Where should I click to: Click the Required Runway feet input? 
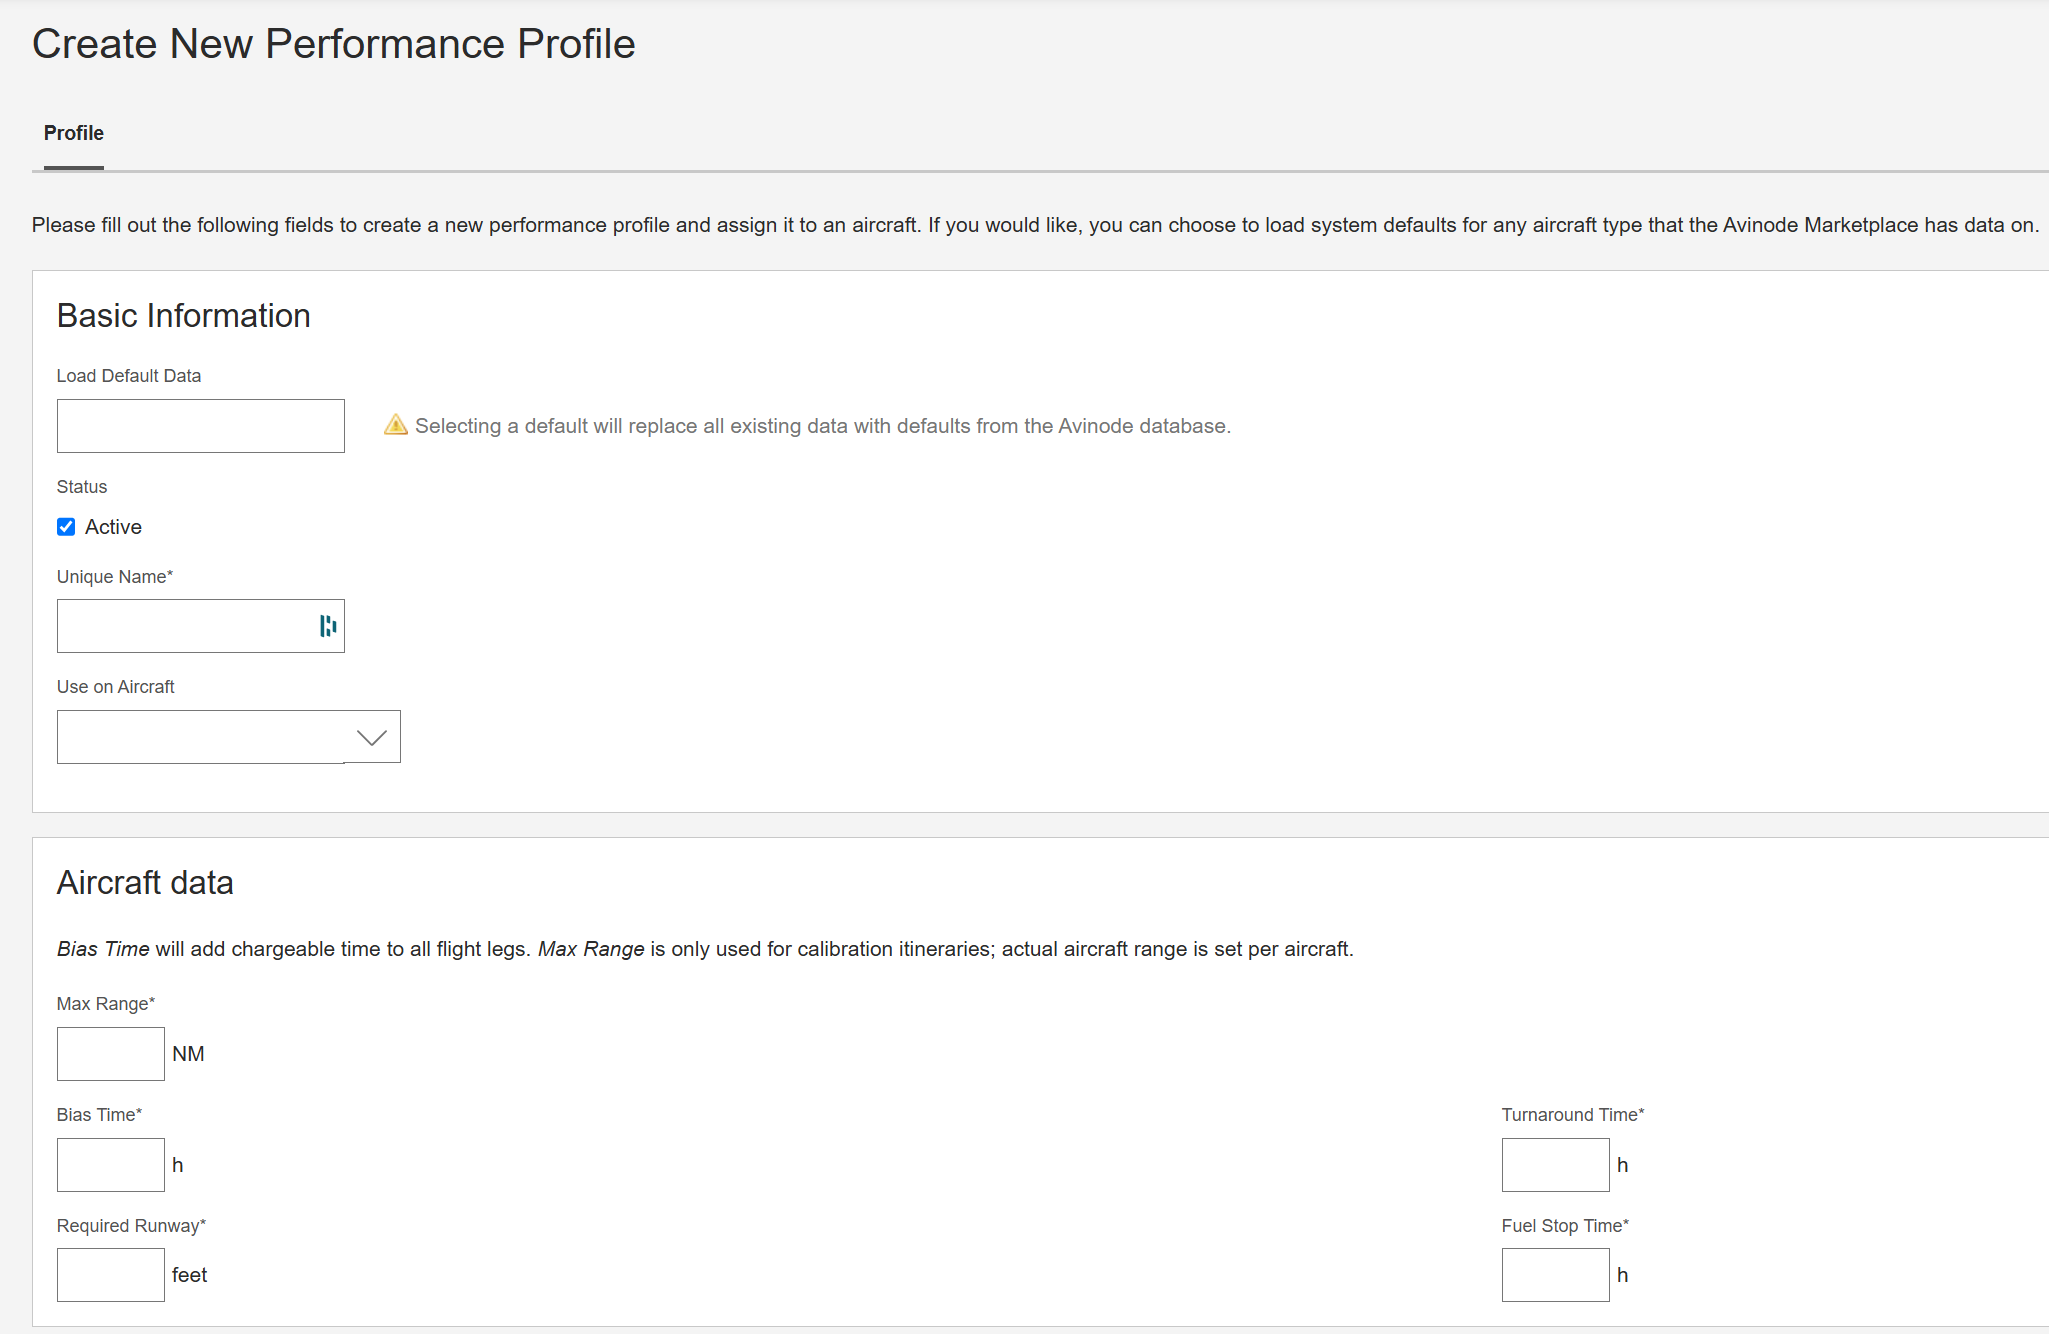110,1275
